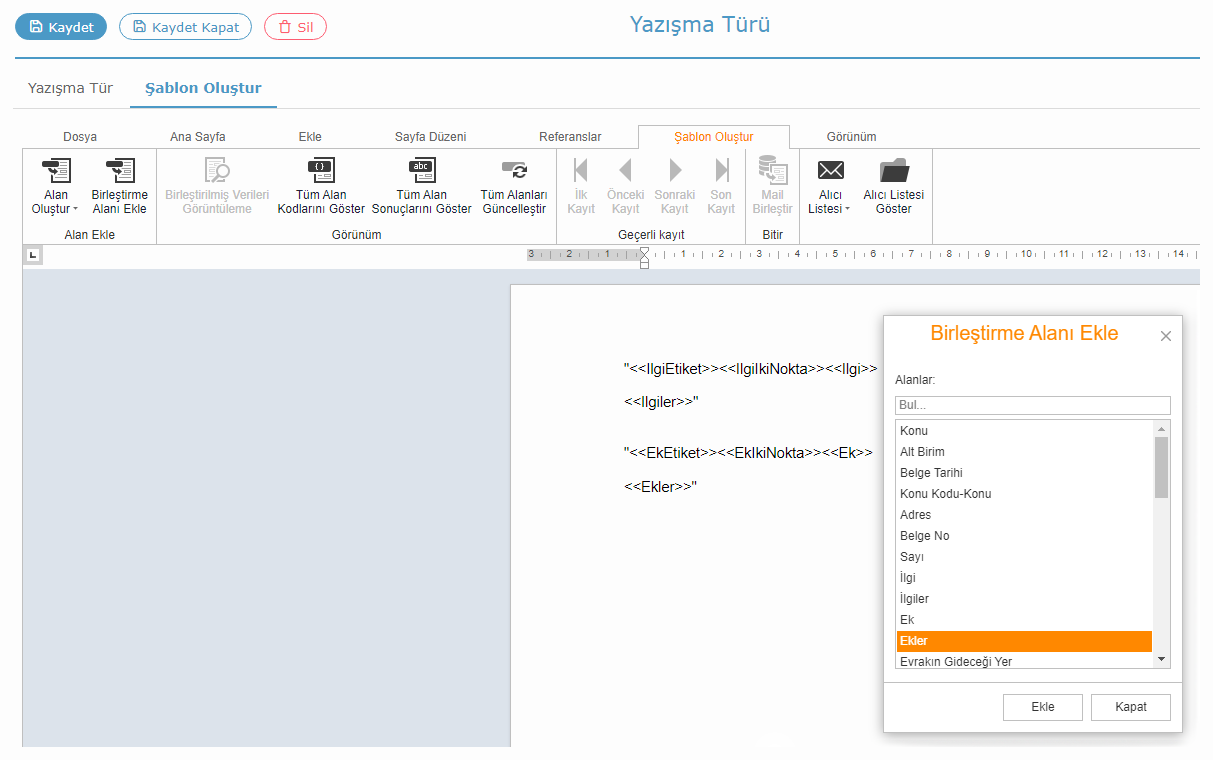
Task: Select the orange Şablon Oluştur ribbon tab
Action: 714,137
